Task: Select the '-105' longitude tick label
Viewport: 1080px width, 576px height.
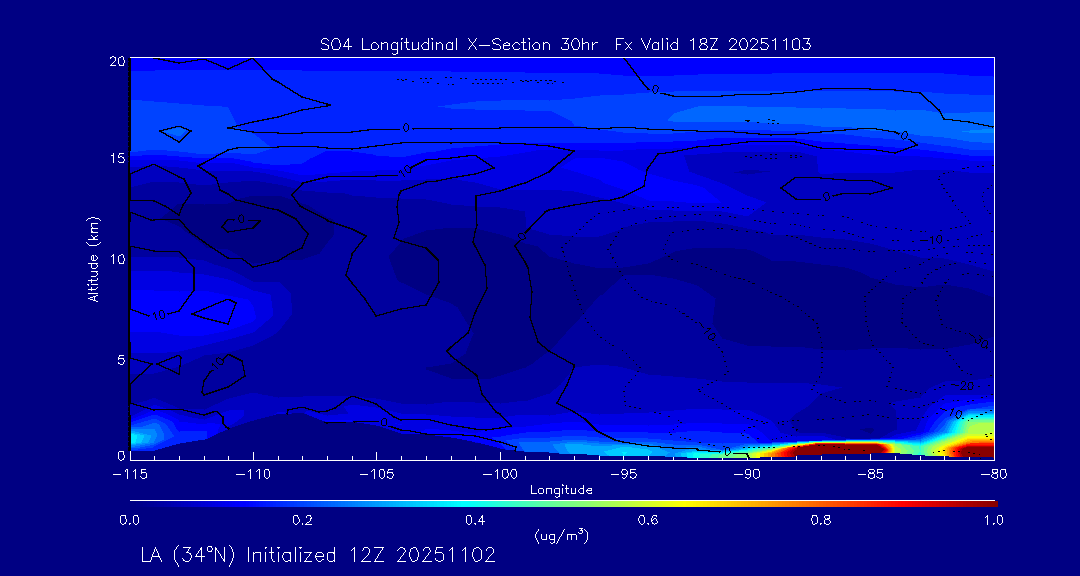Action: (377, 475)
